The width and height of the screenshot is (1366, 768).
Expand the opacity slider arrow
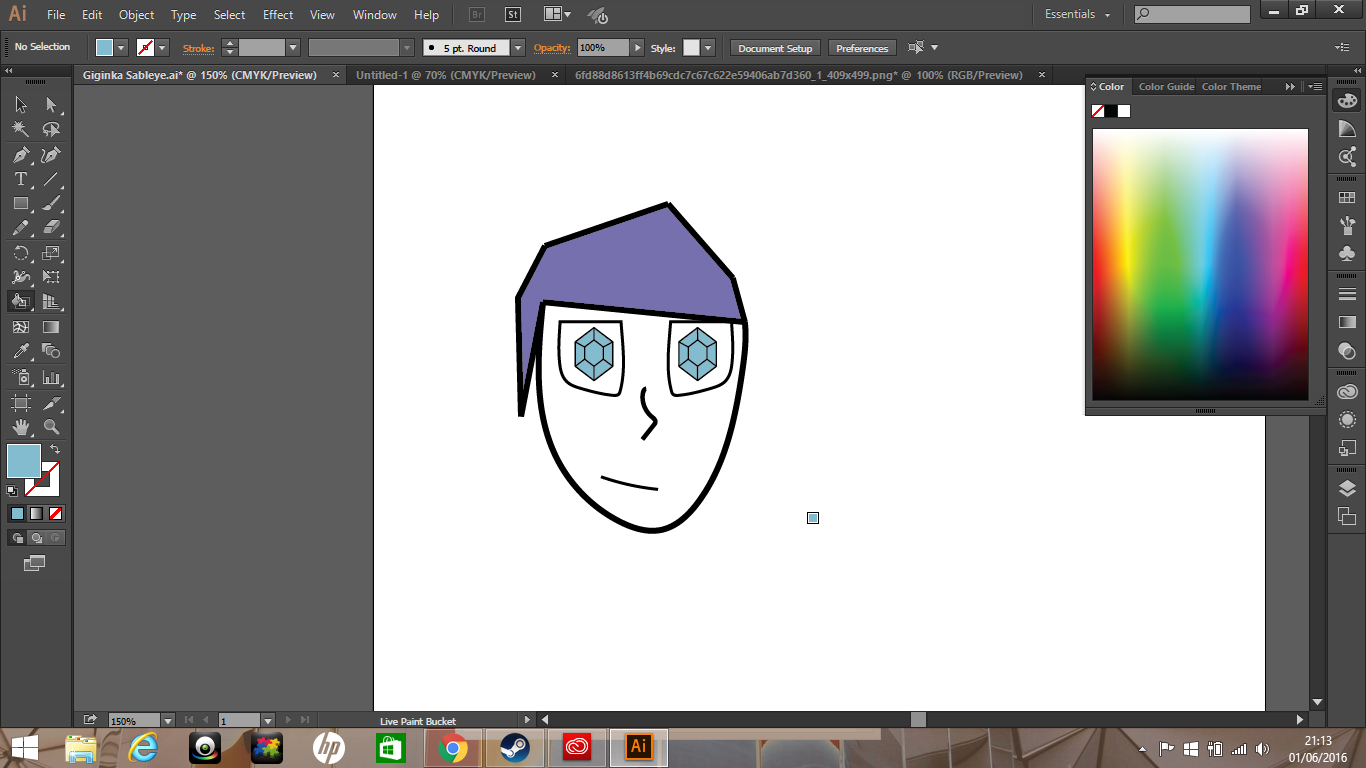[x=637, y=48]
